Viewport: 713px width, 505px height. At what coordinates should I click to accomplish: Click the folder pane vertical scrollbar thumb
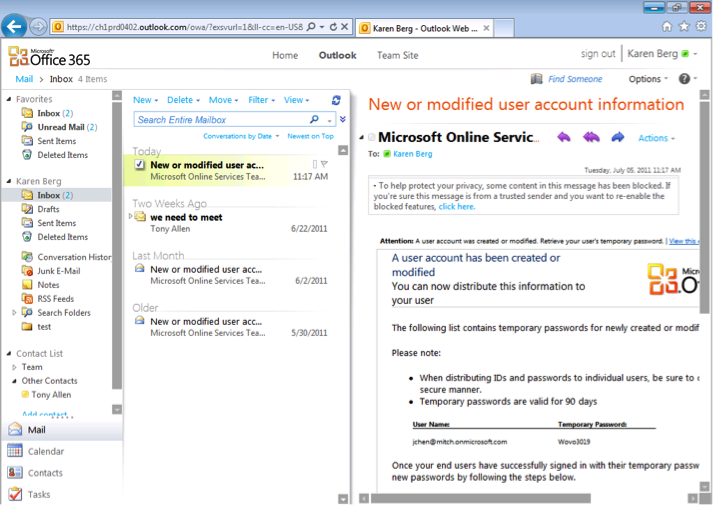tap(117, 245)
